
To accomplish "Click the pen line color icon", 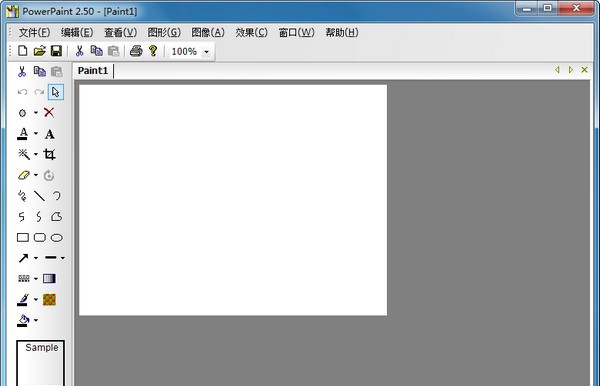I will (x=23, y=300).
